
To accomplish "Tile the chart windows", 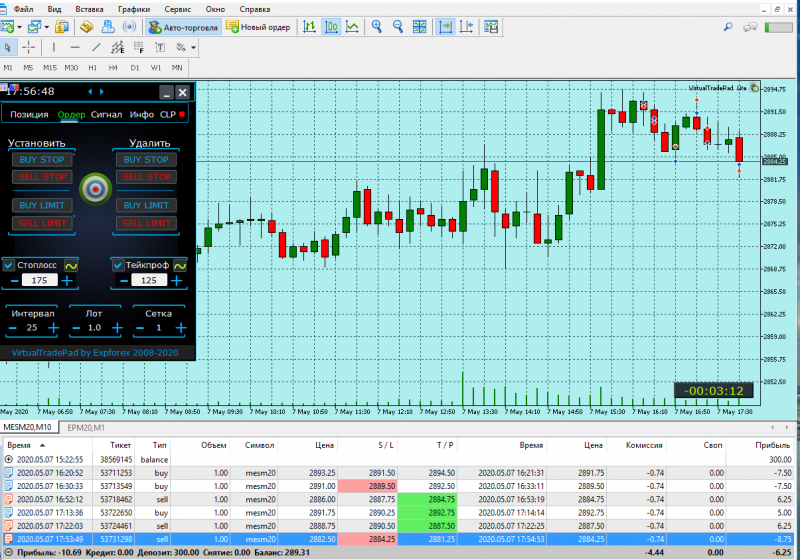I will (x=419, y=27).
